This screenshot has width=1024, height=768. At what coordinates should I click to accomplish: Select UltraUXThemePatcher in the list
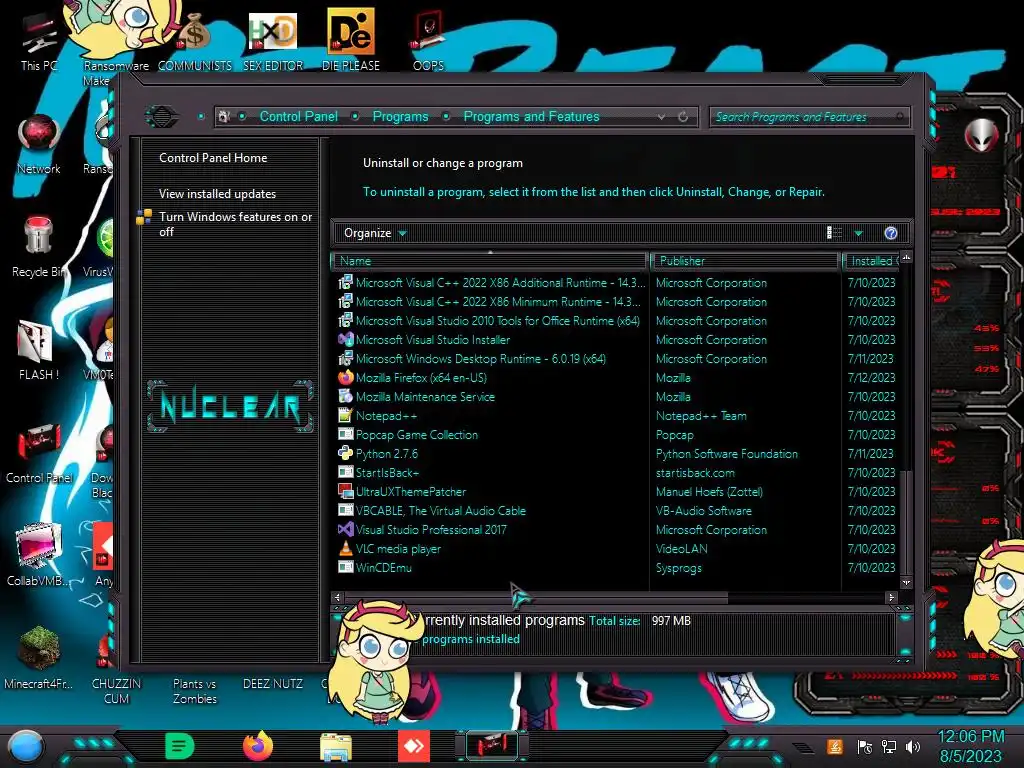(x=616, y=492)
